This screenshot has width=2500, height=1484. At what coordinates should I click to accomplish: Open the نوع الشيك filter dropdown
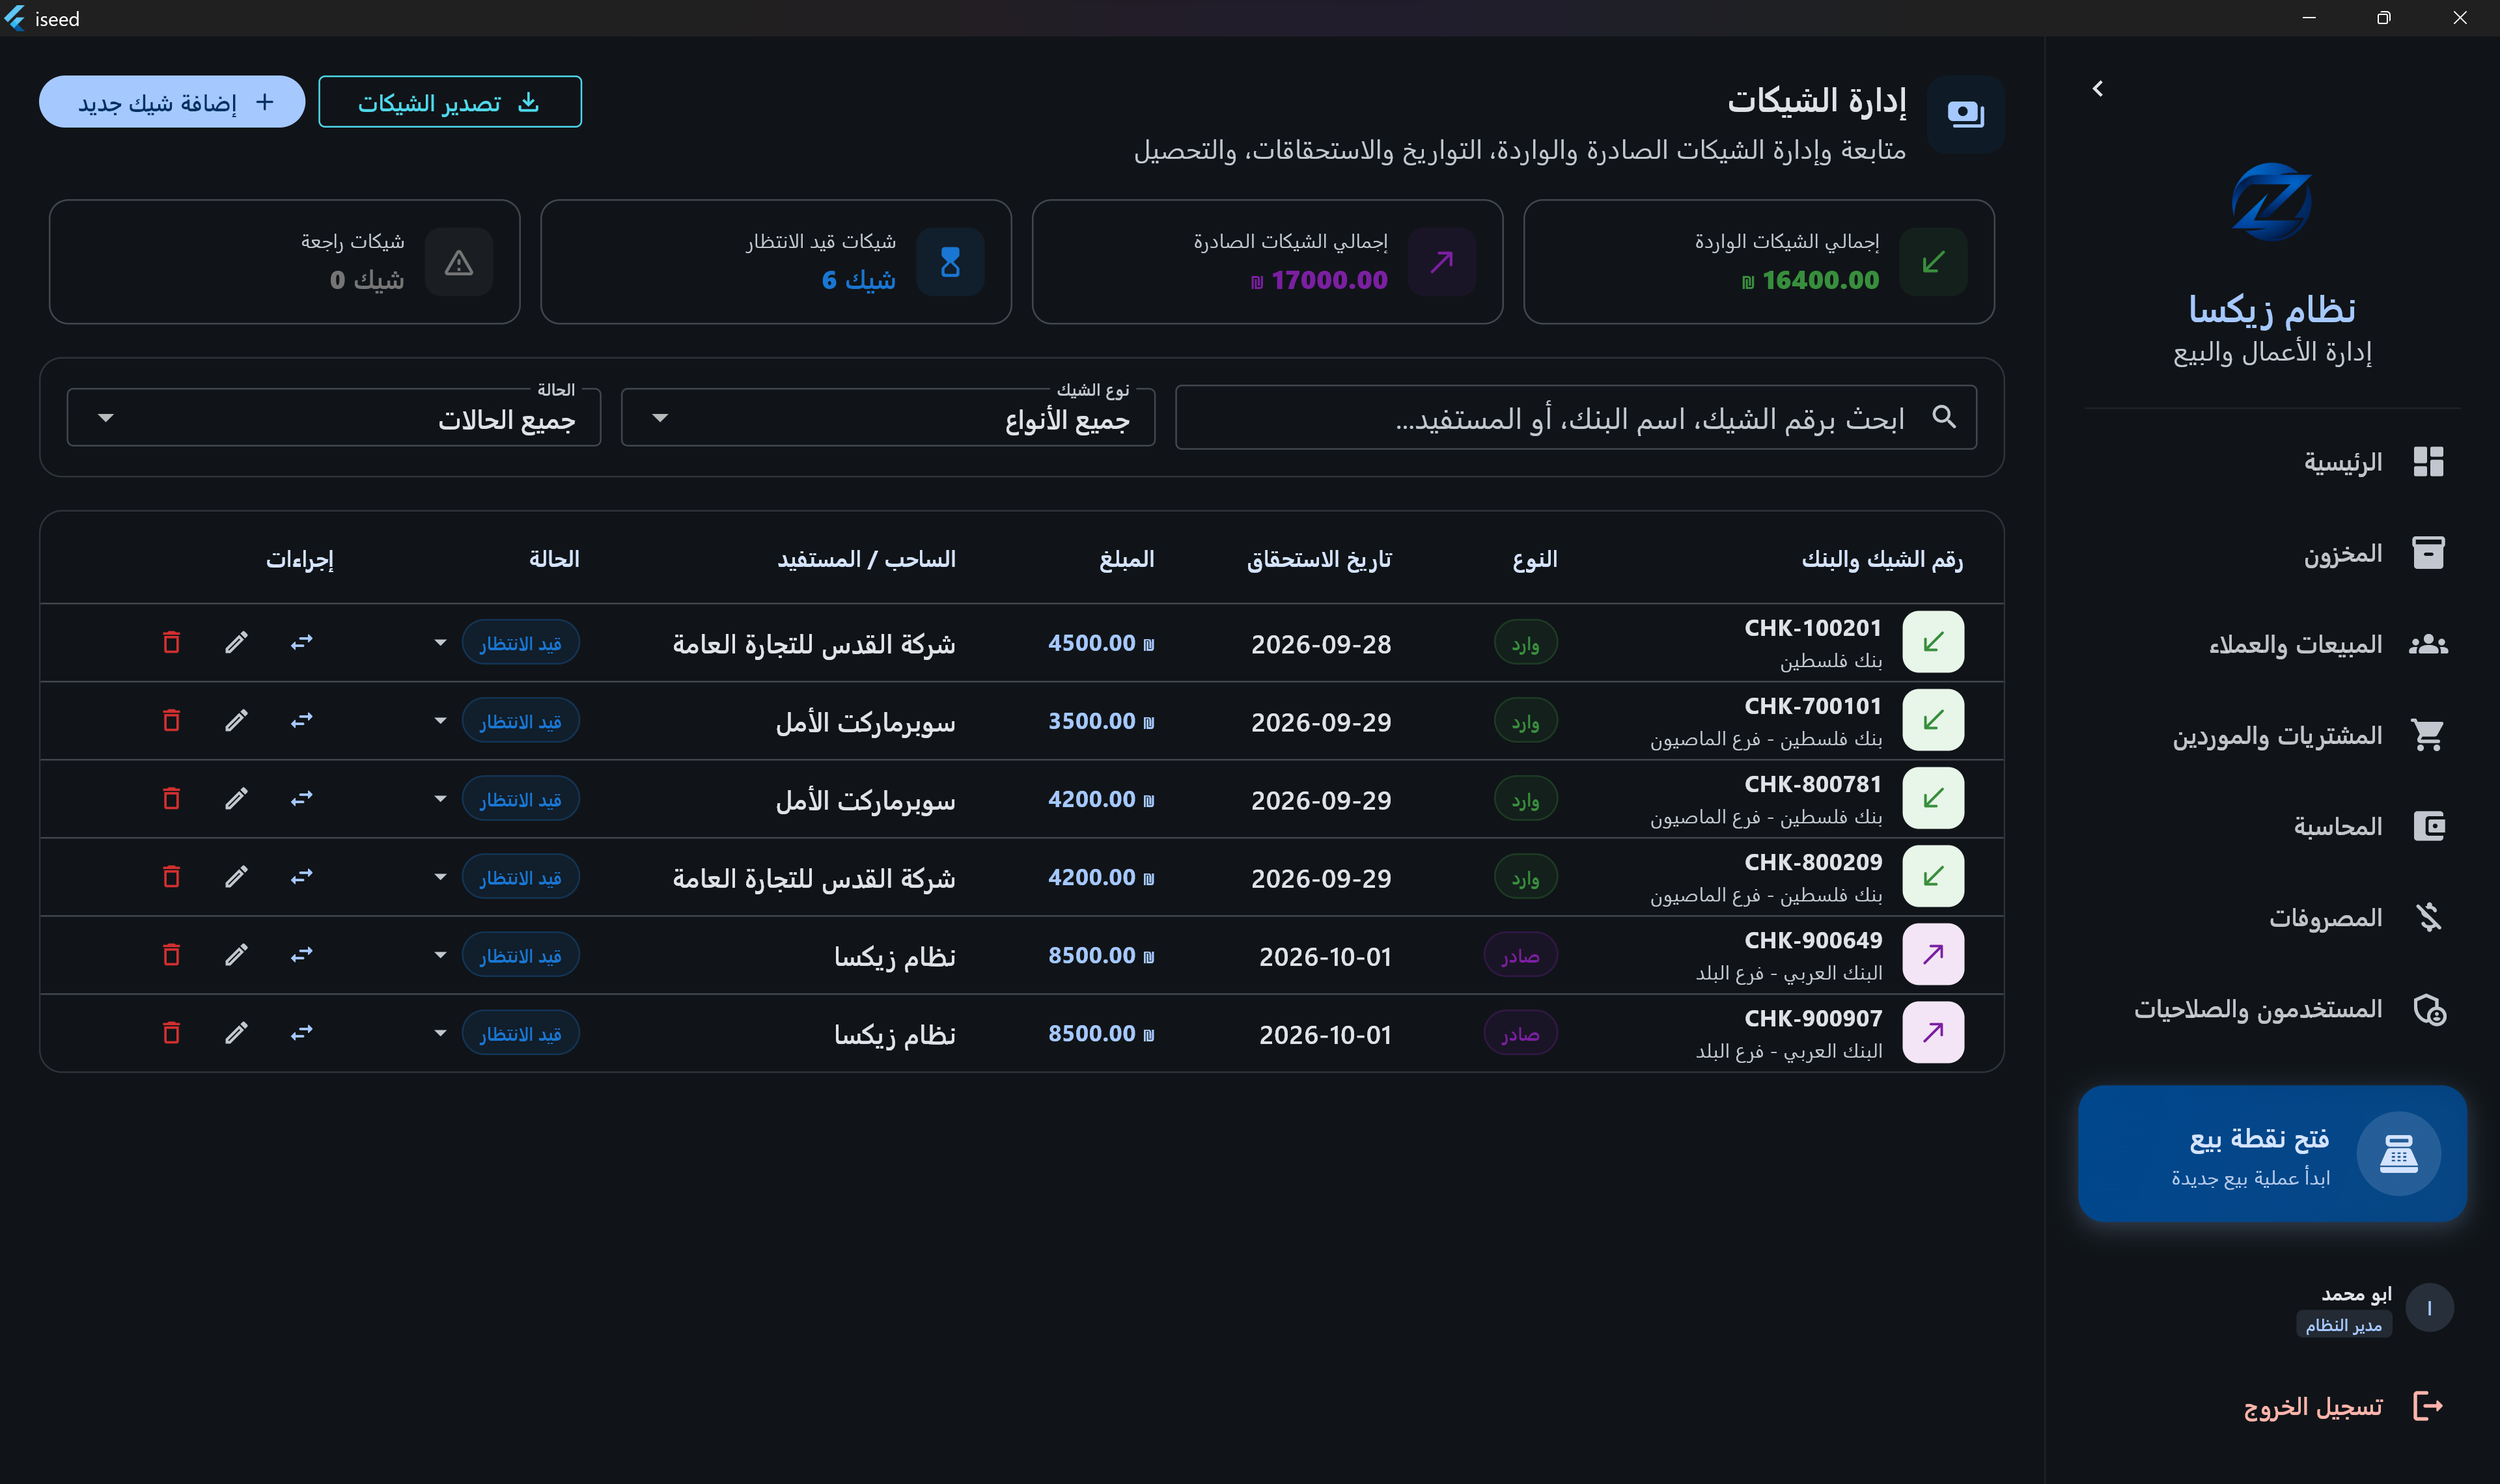tap(888, 418)
